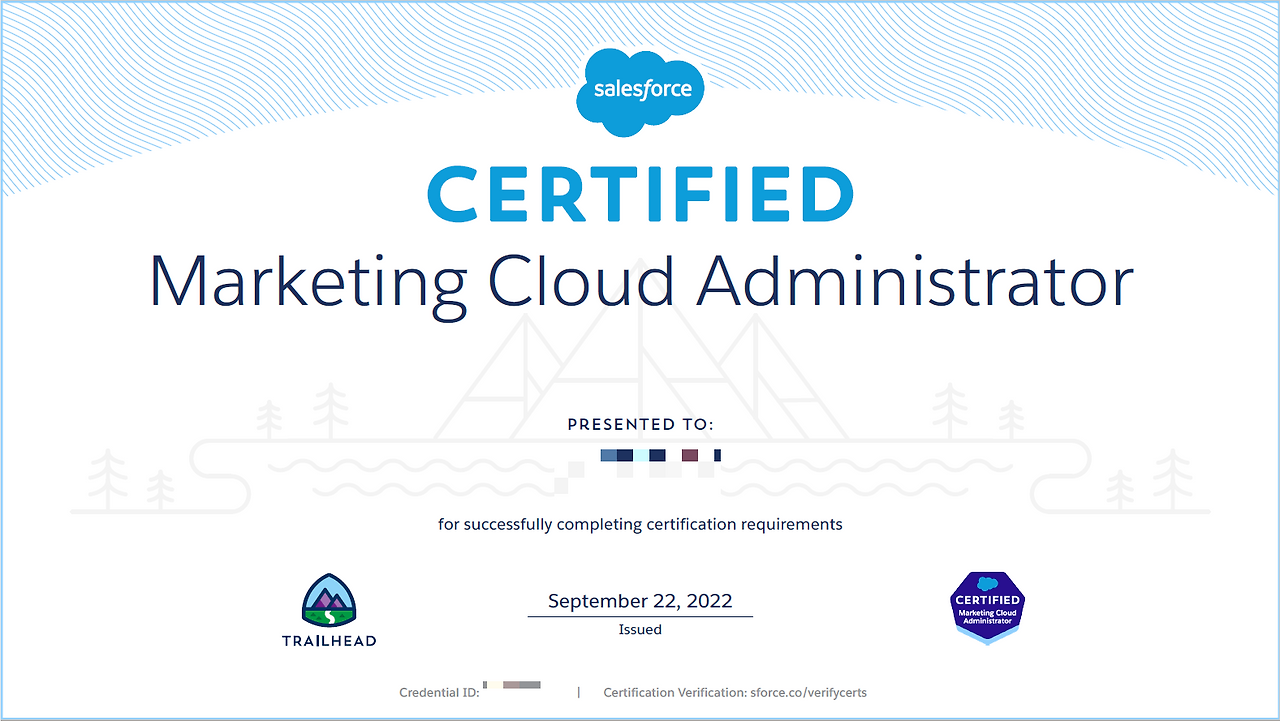
Task: Click the Credential ID label
Action: tap(439, 692)
